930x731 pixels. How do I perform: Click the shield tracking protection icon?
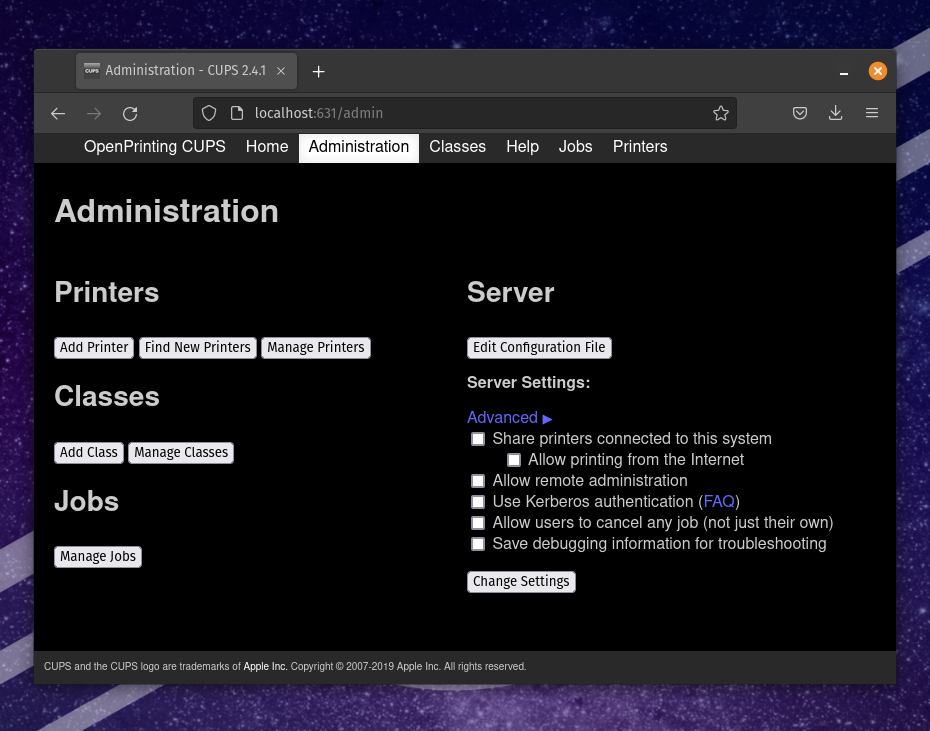pyautogui.click(x=209, y=114)
